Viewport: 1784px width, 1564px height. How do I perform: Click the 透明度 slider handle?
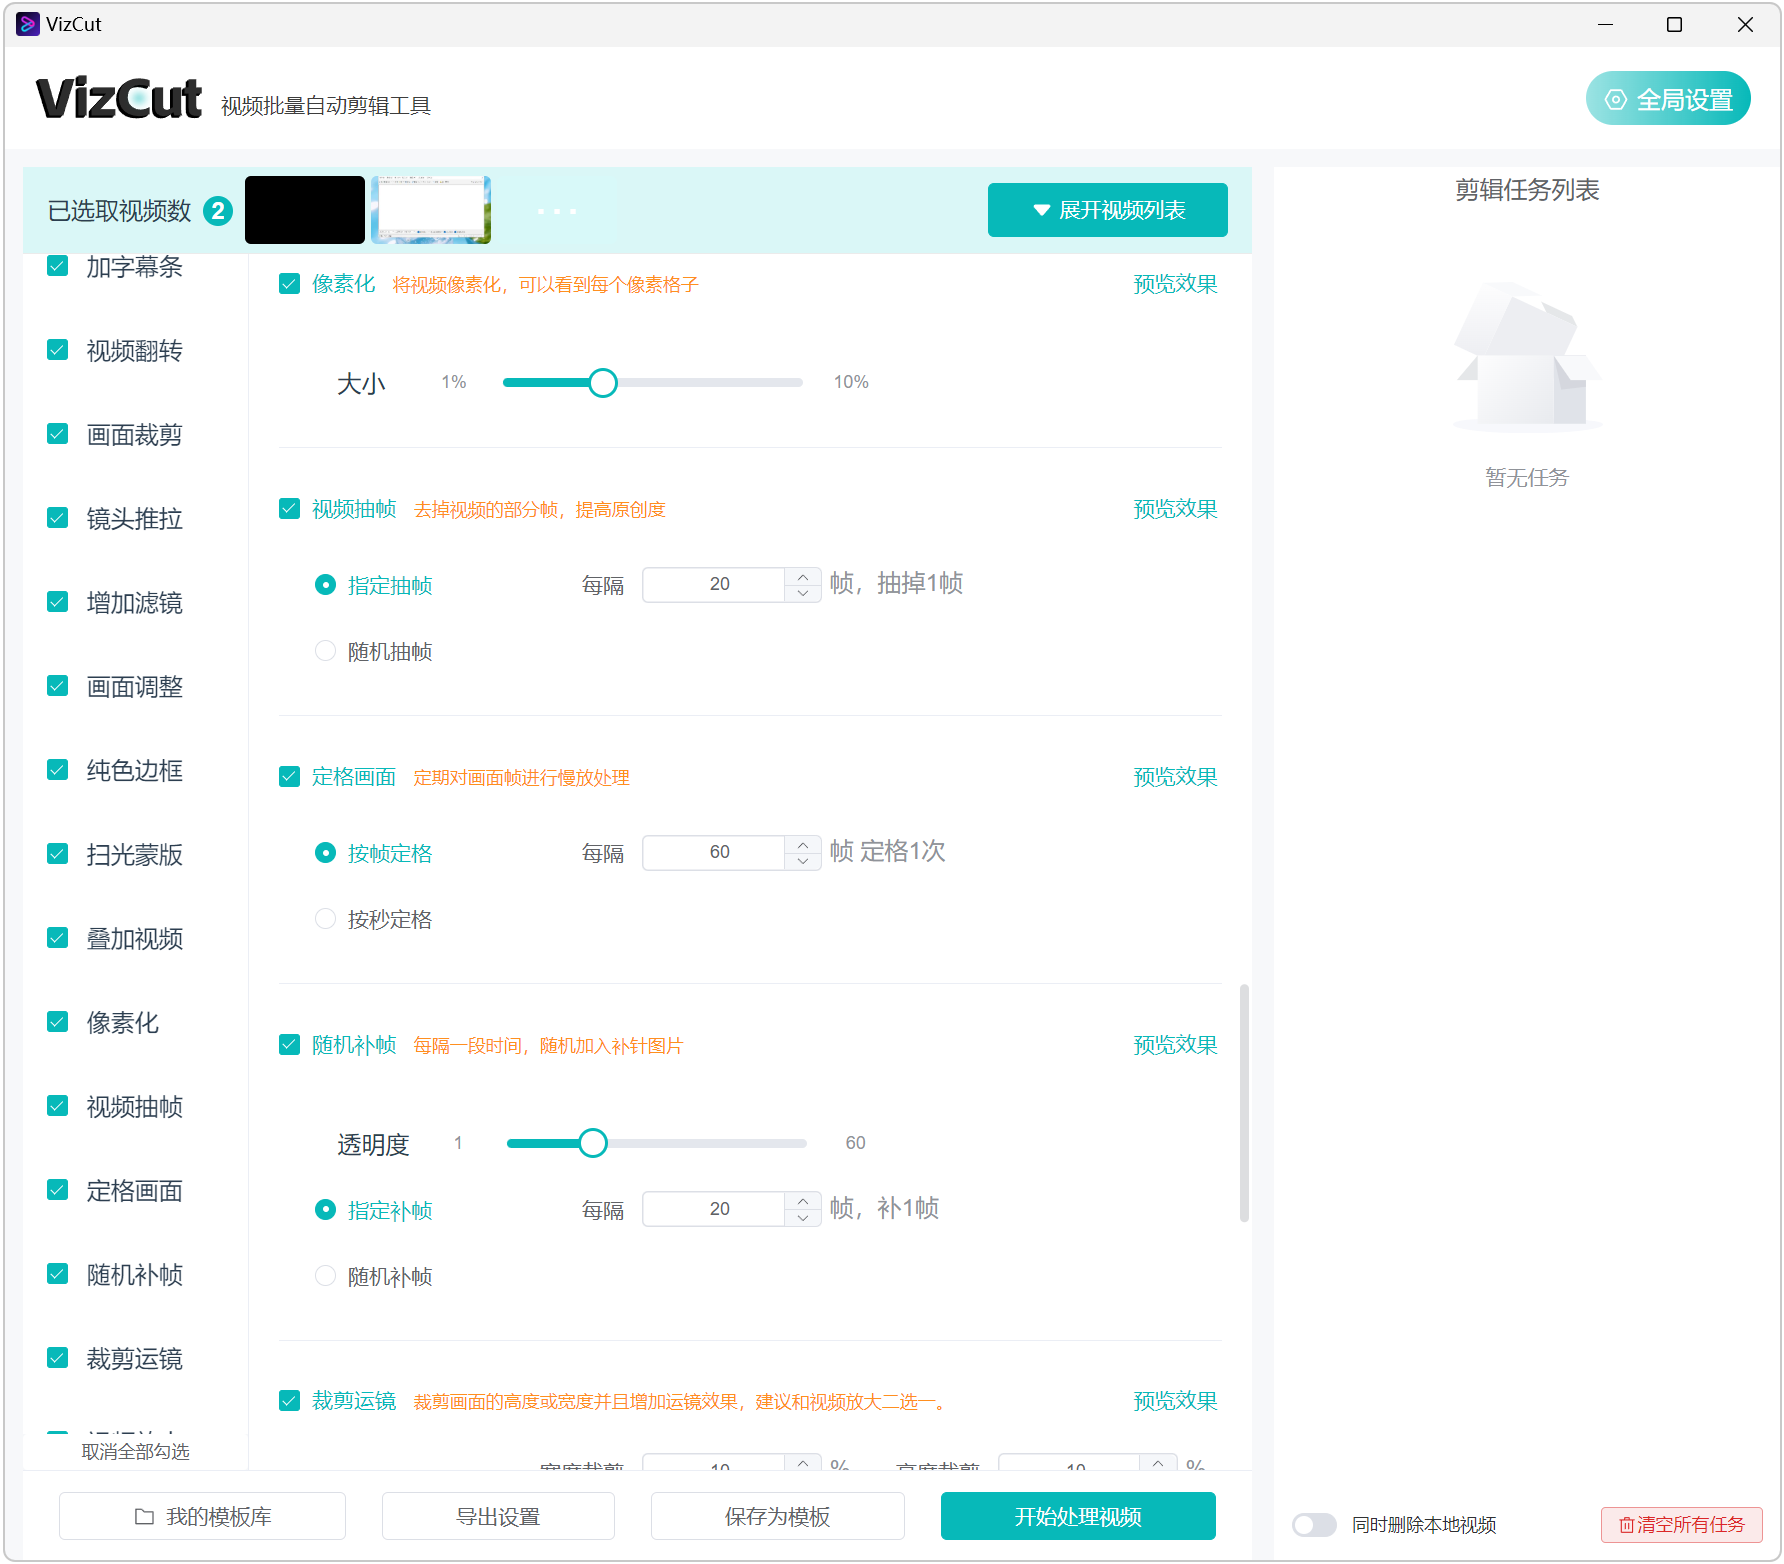click(593, 1143)
